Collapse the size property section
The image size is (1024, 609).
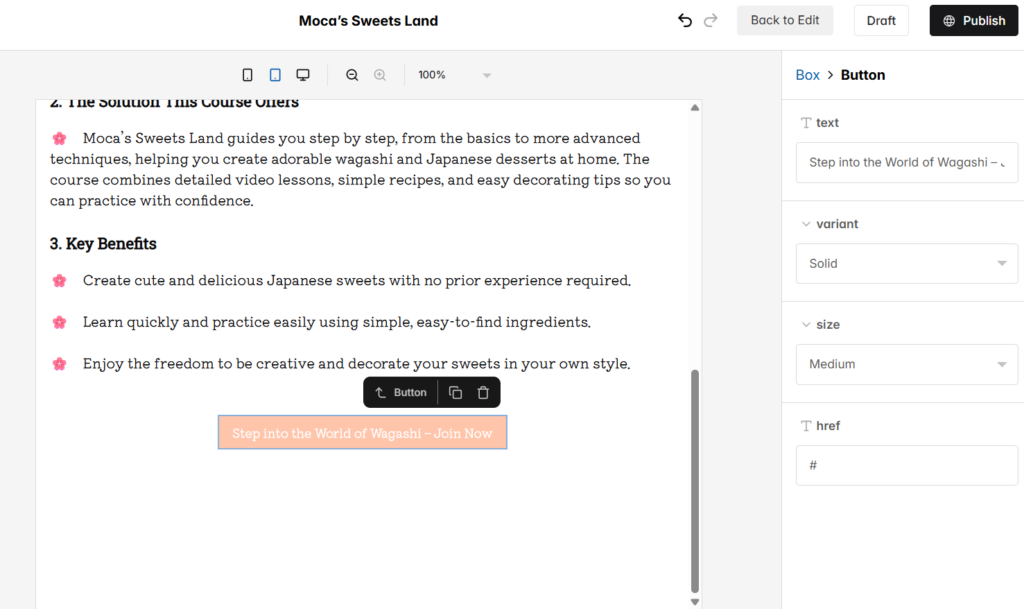tap(807, 325)
